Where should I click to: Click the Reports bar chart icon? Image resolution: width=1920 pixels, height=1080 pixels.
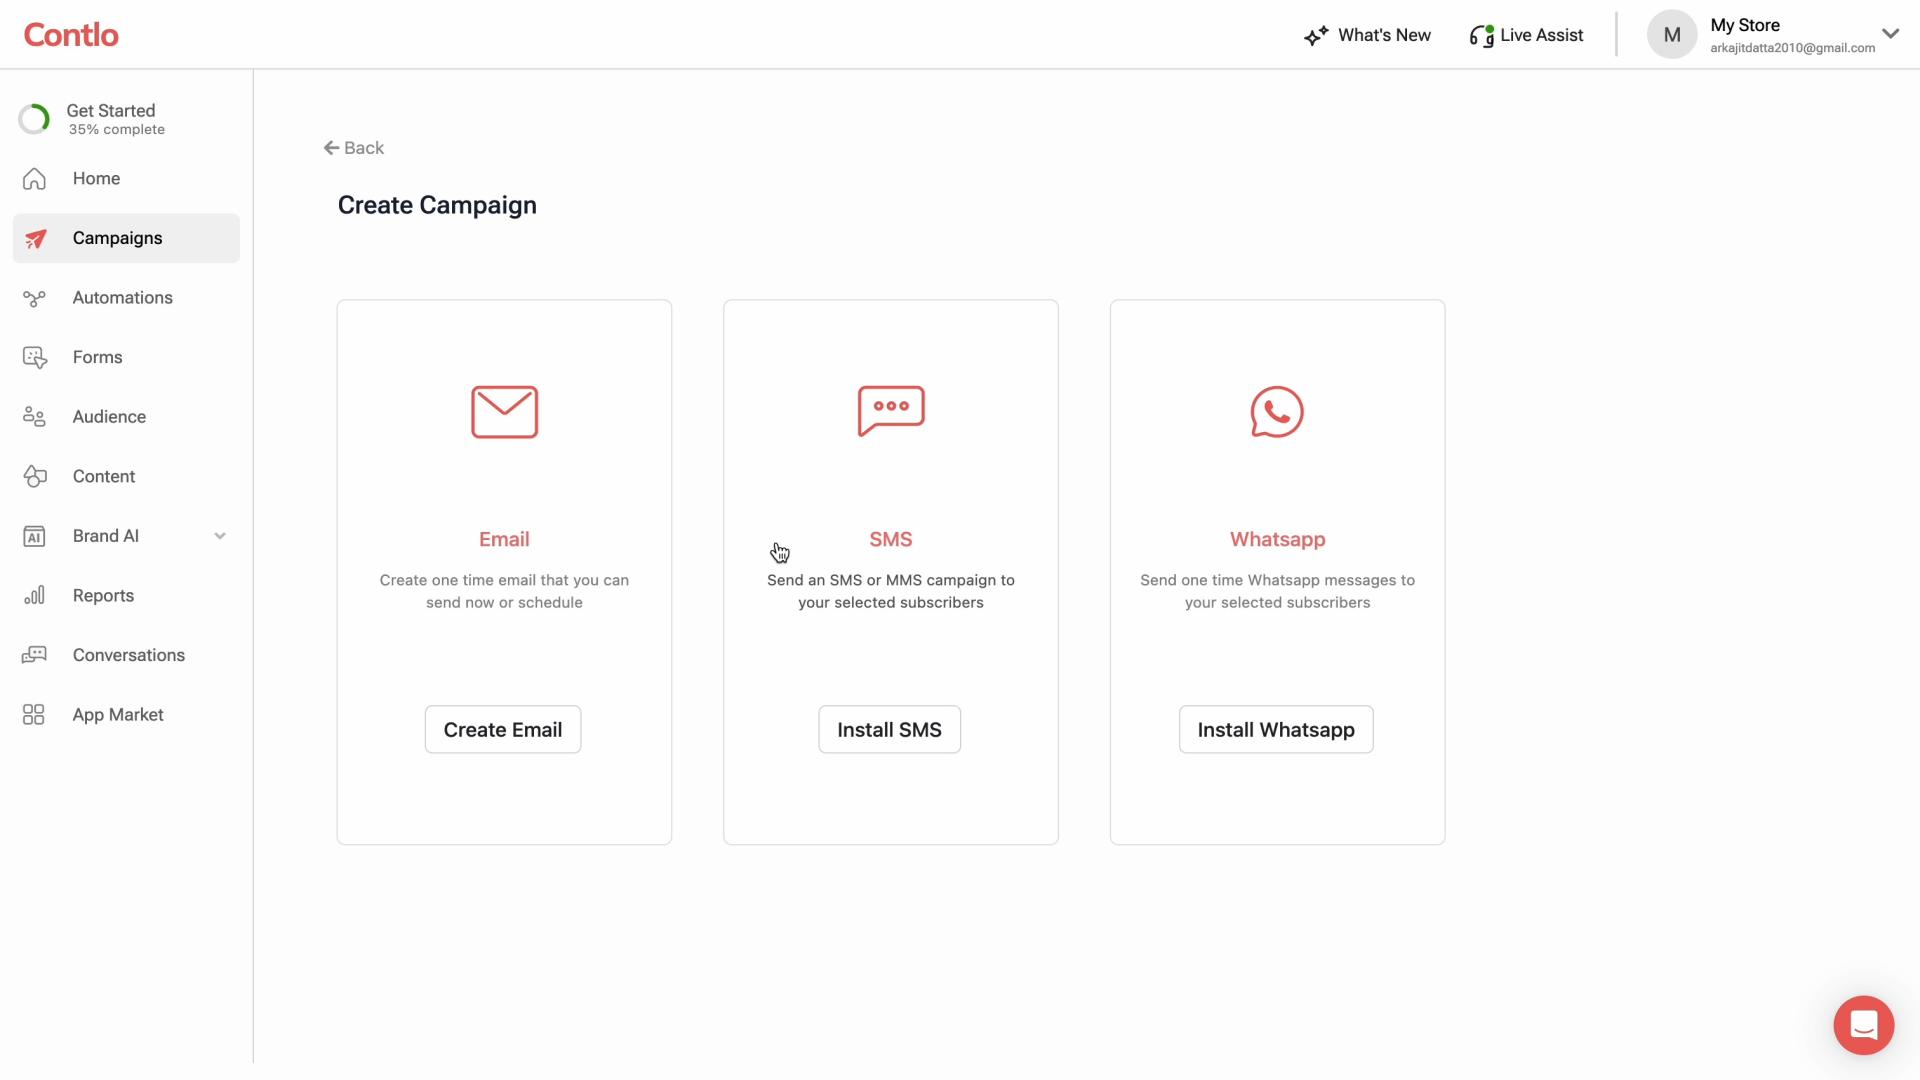coord(34,596)
